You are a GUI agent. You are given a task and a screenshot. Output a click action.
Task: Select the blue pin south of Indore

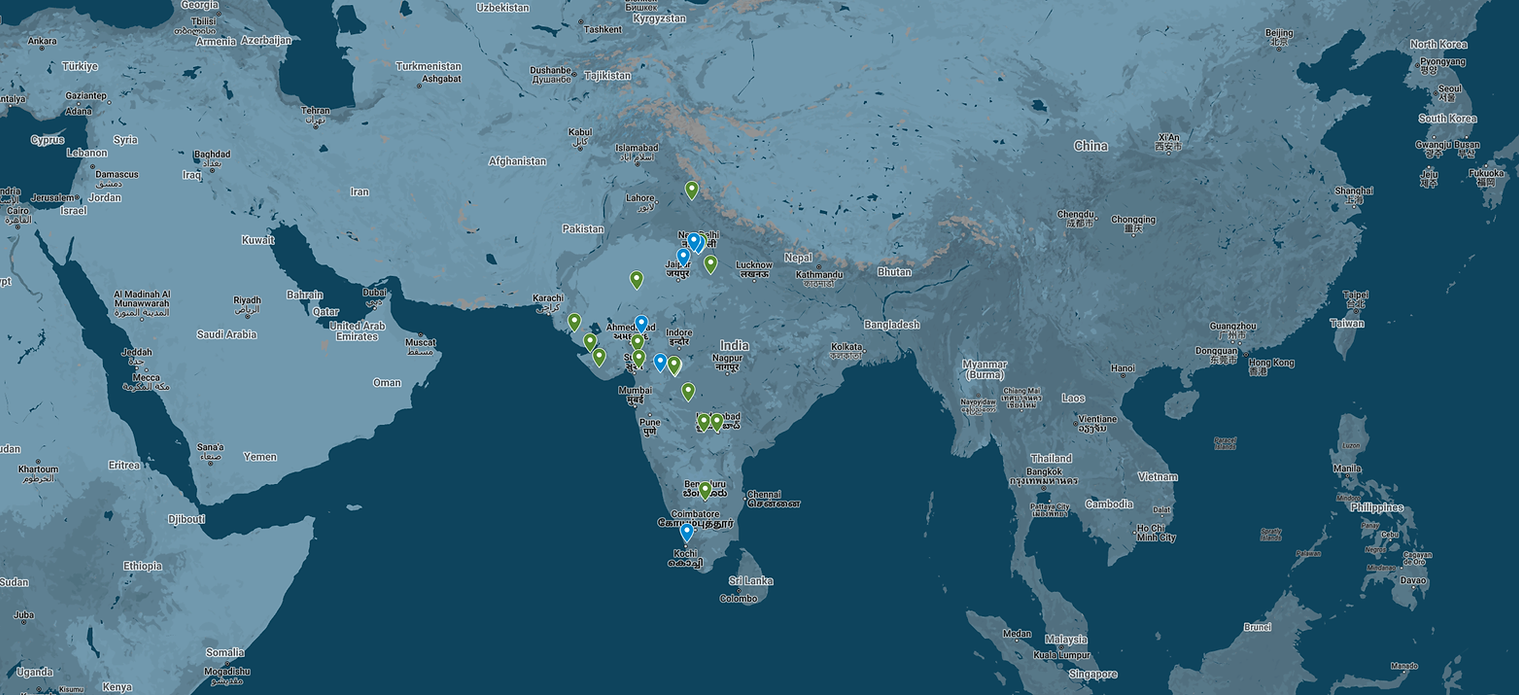coord(660,362)
